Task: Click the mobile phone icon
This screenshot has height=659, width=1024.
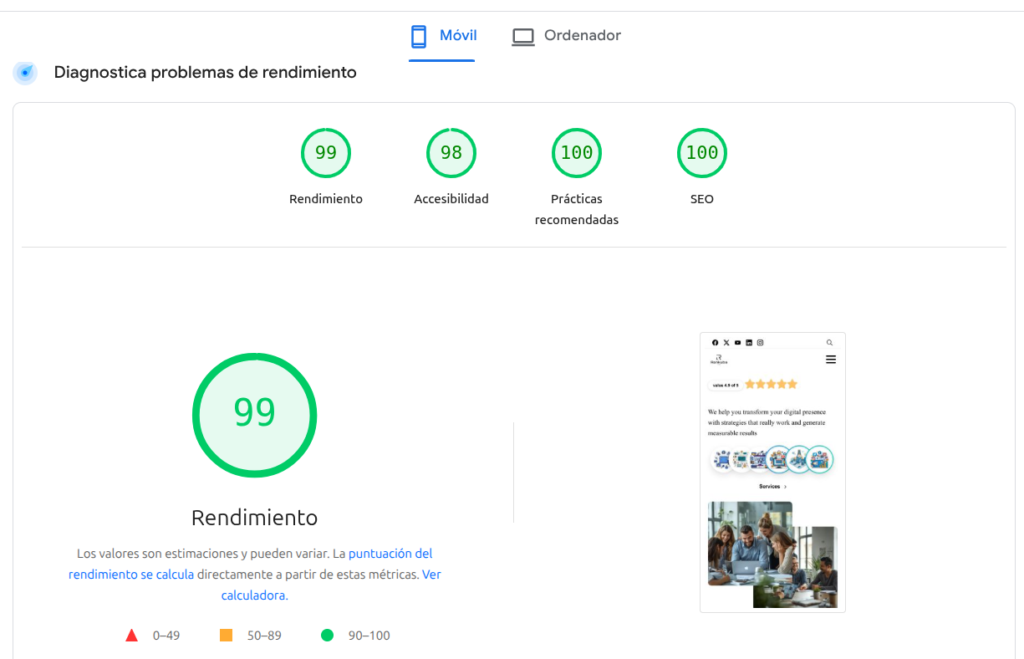Action: coord(419,36)
